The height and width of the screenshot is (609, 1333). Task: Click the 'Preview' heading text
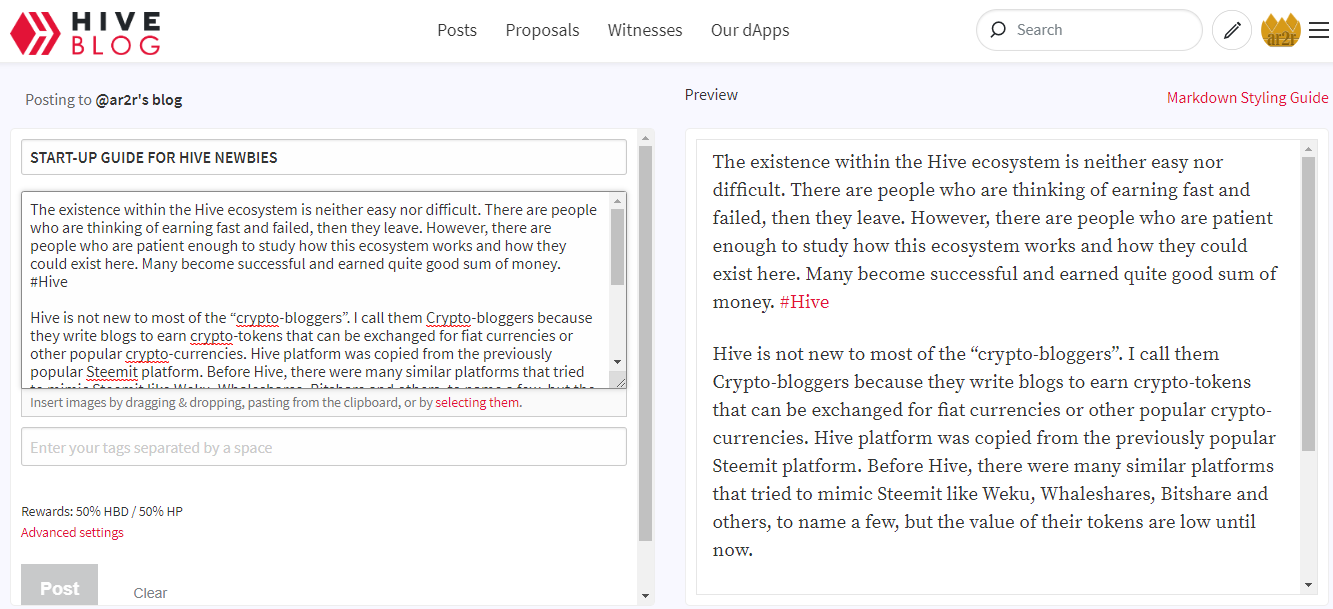pyautogui.click(x=711, y=95)
